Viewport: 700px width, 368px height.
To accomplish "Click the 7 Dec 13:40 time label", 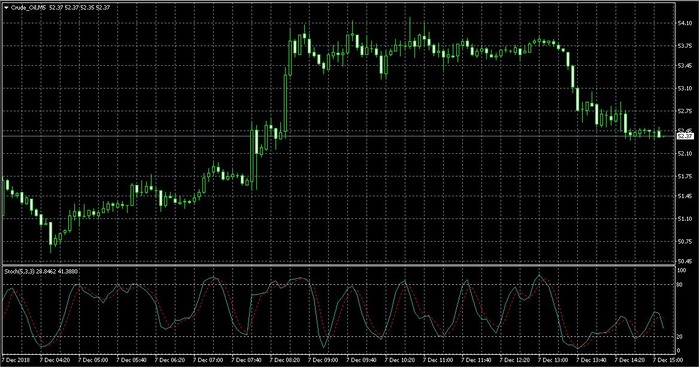I will (592, 360).
